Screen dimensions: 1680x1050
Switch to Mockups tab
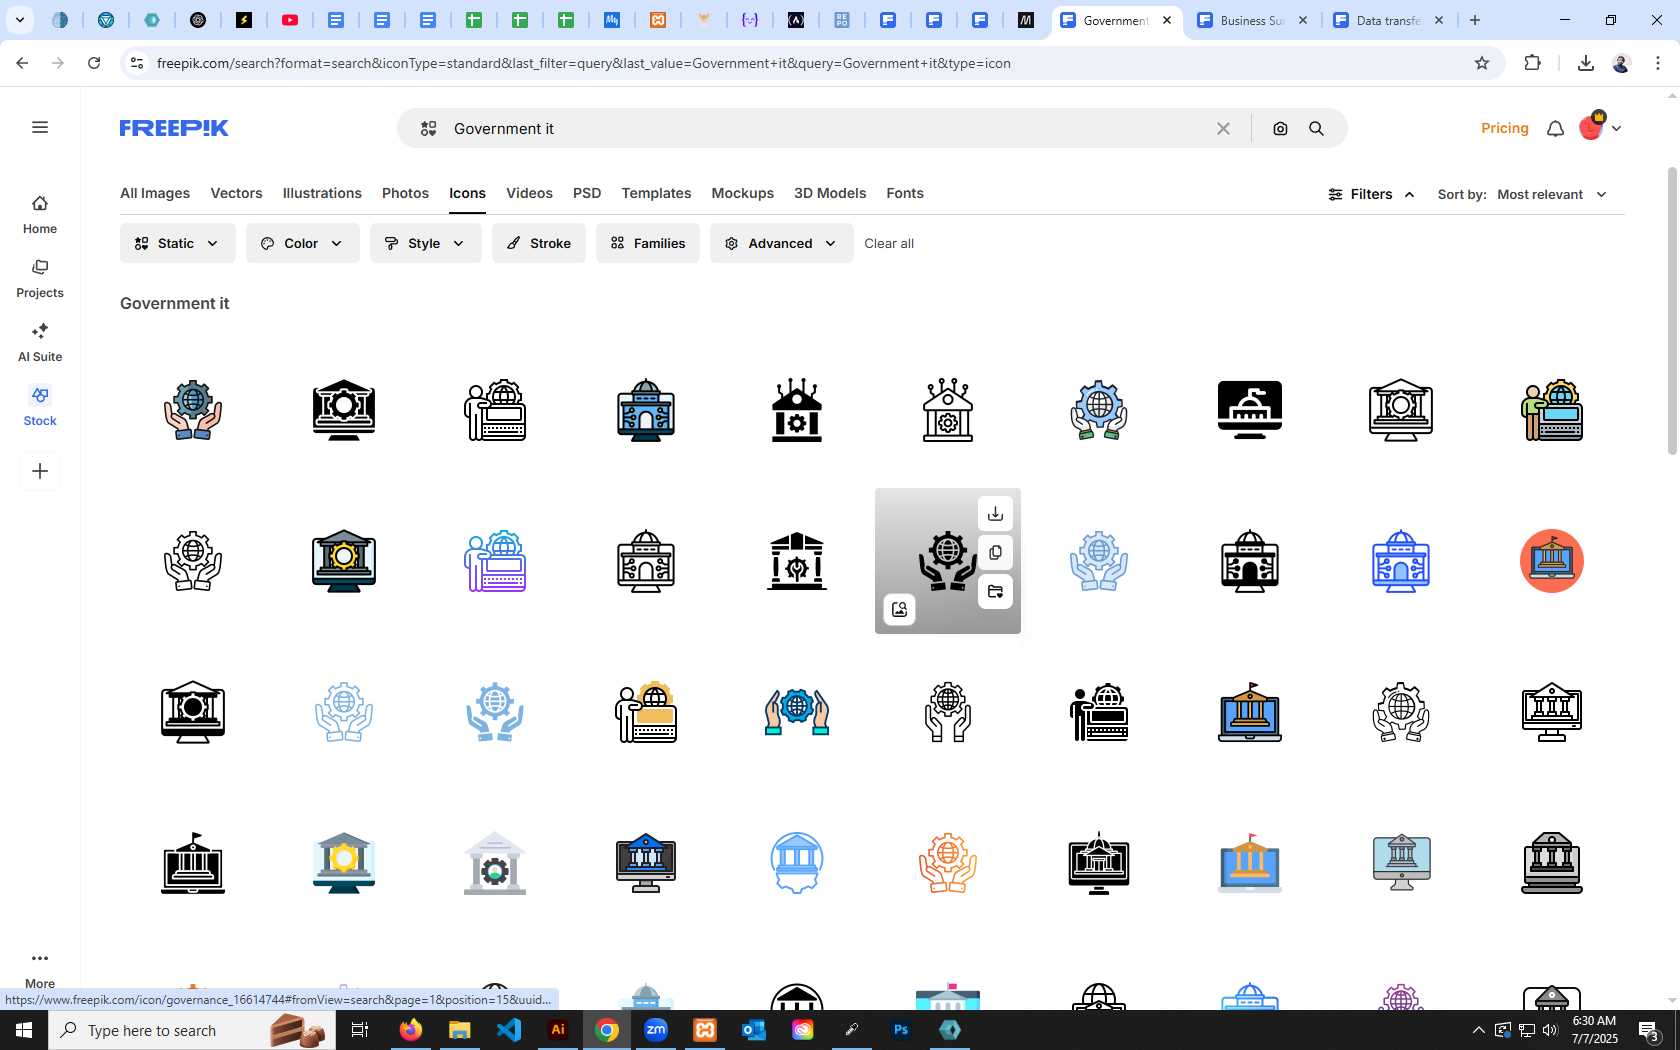pyautogui.click(x=742, y=193)
